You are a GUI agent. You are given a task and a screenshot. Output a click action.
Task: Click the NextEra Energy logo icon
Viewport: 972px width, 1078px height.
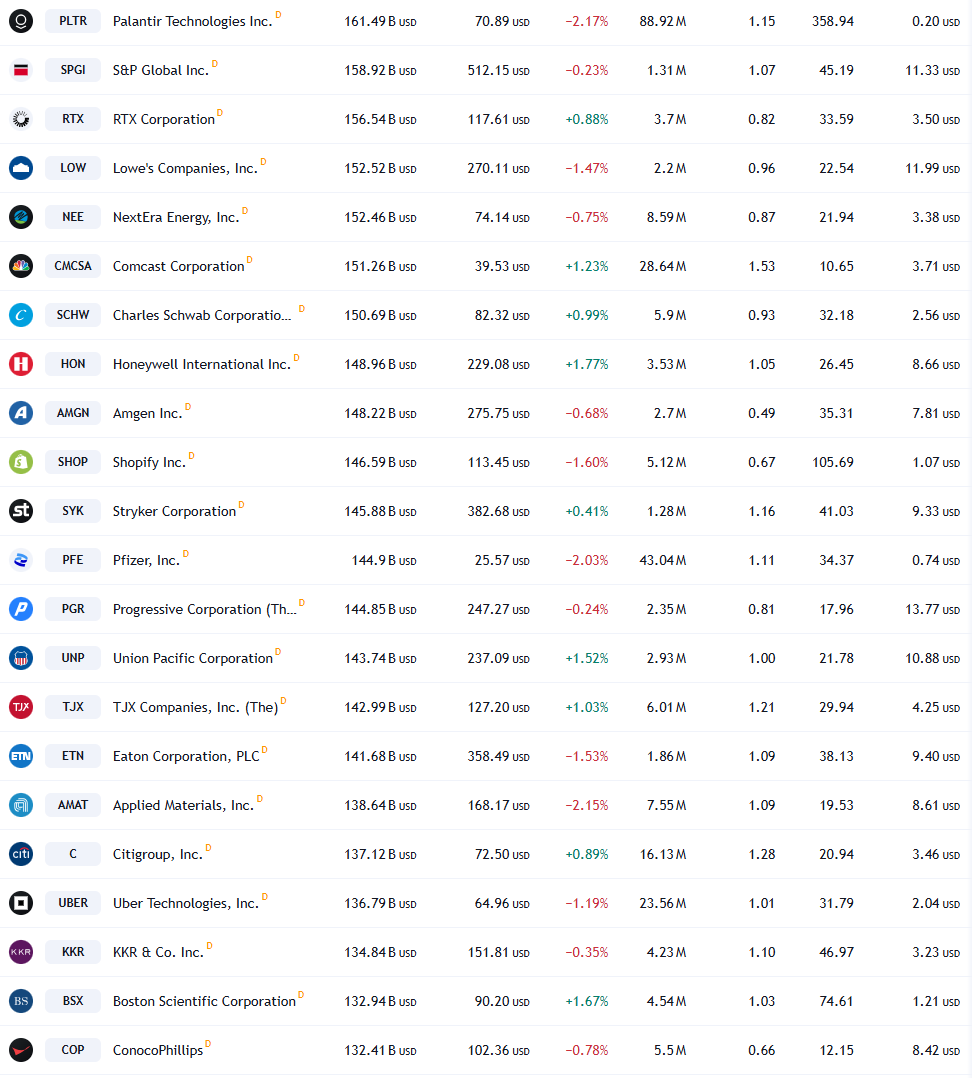[21, 217]
